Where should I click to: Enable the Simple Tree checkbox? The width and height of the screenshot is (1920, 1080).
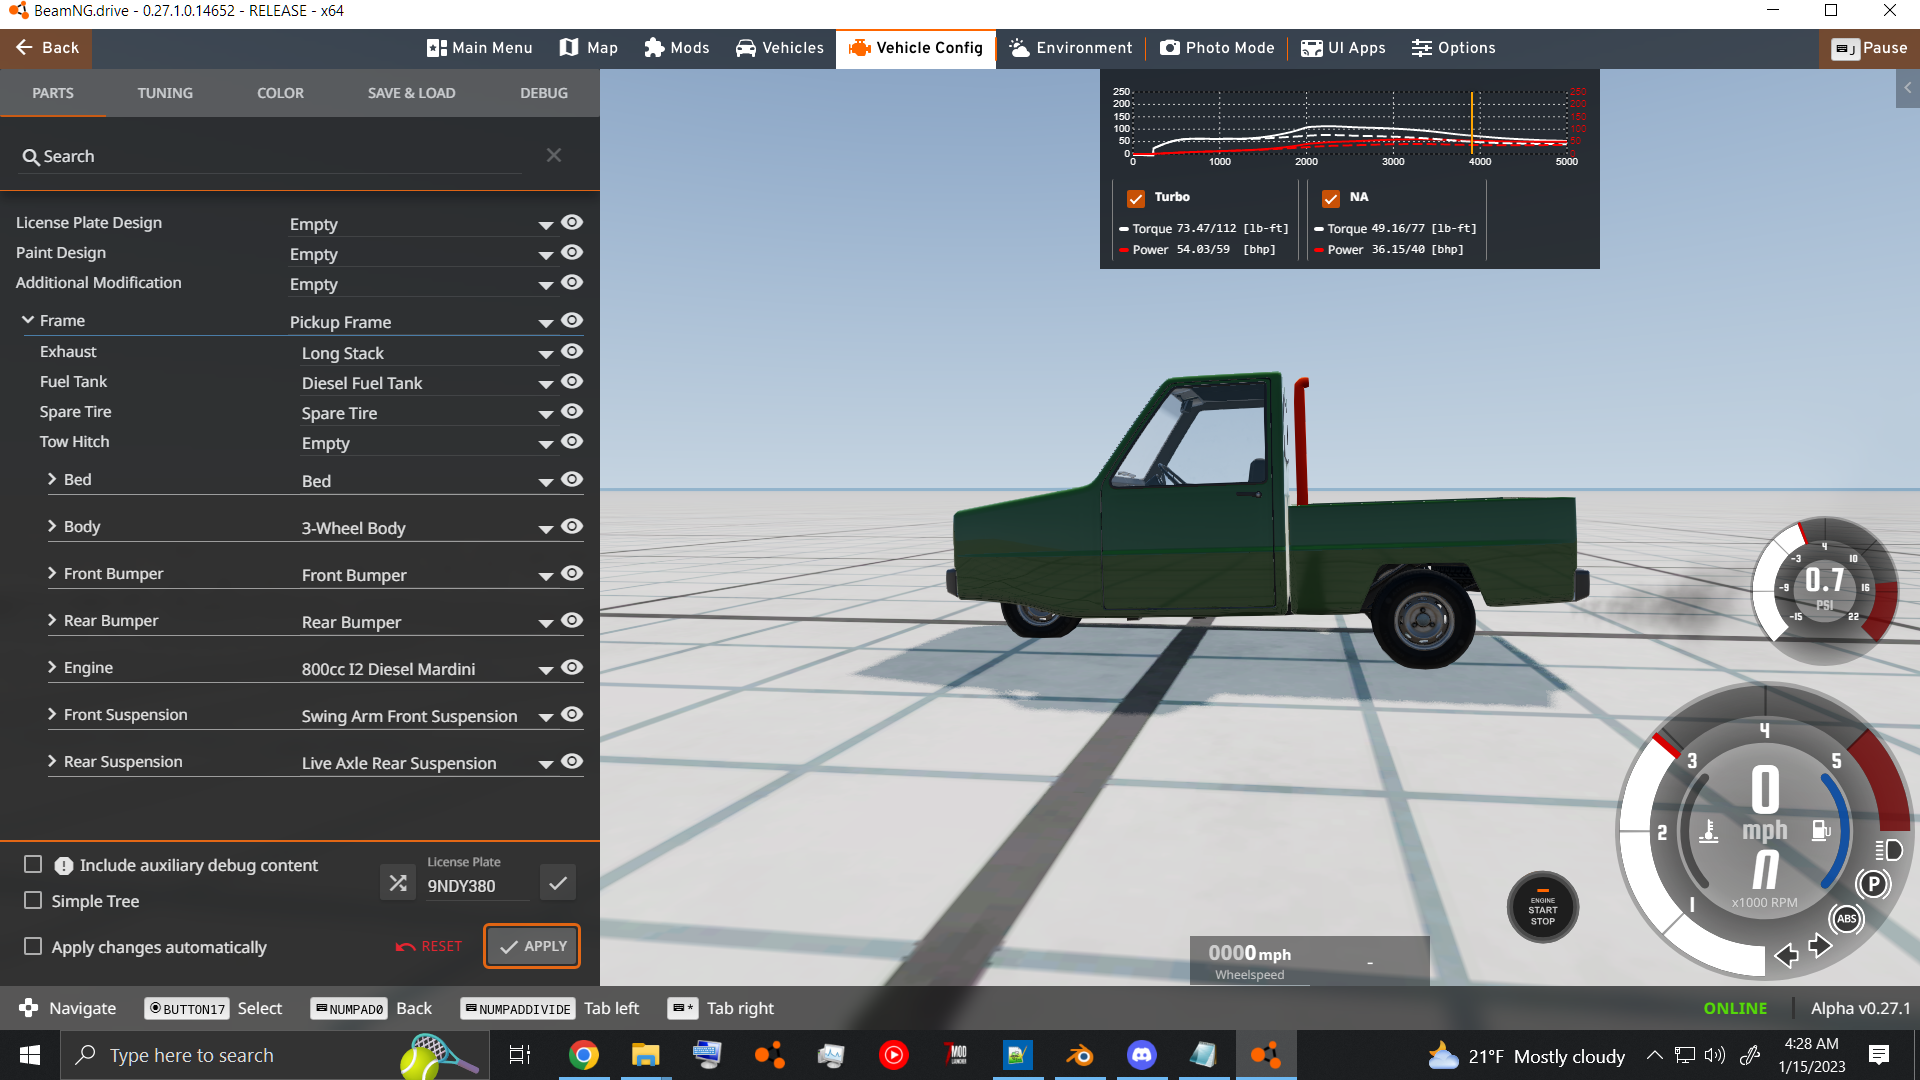coord(33,900)
